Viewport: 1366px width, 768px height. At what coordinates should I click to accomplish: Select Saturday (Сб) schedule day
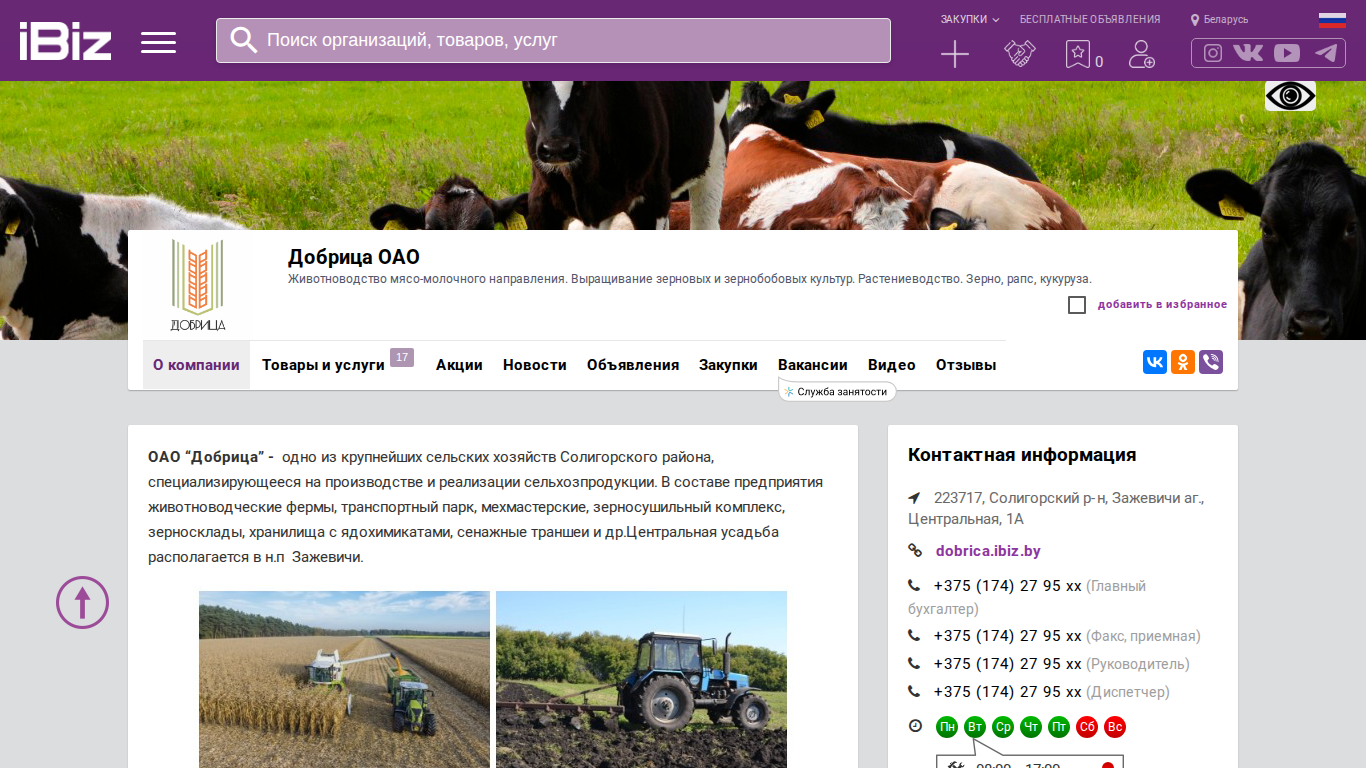point(1087,727)
